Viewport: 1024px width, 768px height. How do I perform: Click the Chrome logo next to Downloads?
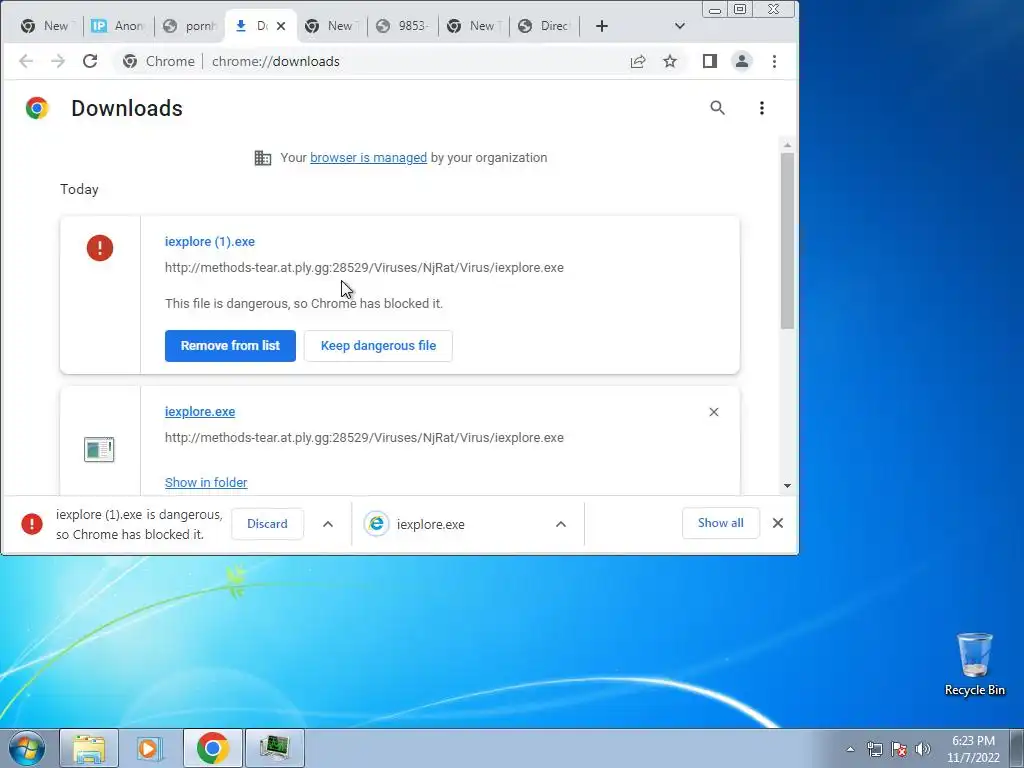37,108
